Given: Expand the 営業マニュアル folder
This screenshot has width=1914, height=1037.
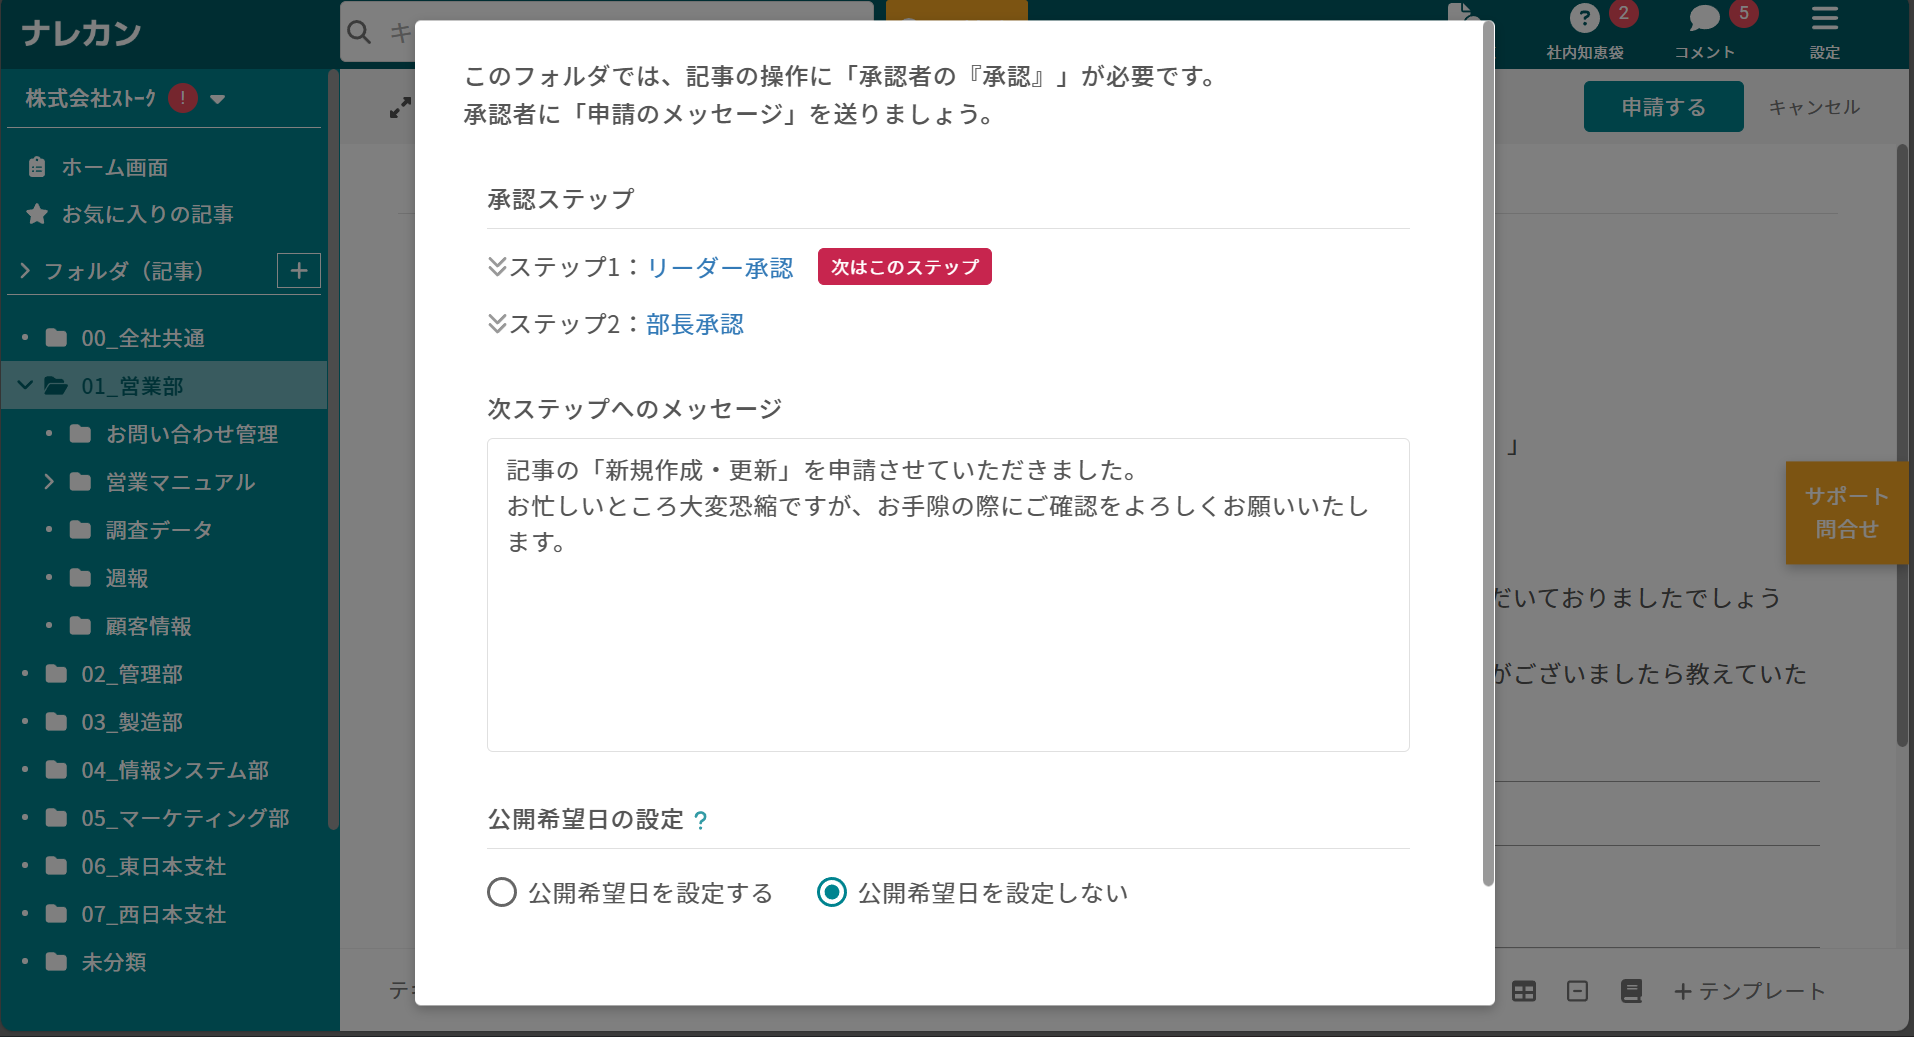Looking at the screenshot, I should [49, 481].
